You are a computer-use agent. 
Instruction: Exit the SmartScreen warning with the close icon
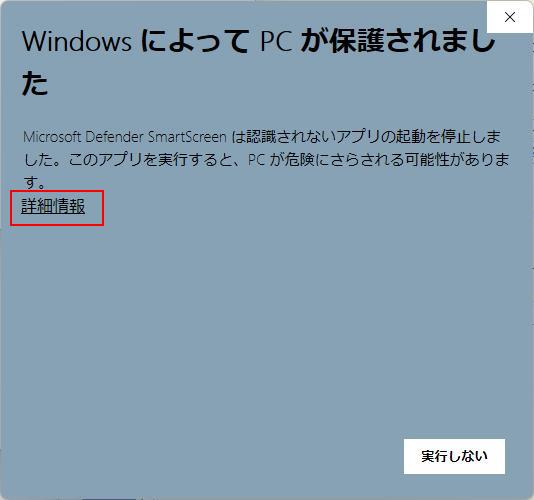tap(510, 17)
